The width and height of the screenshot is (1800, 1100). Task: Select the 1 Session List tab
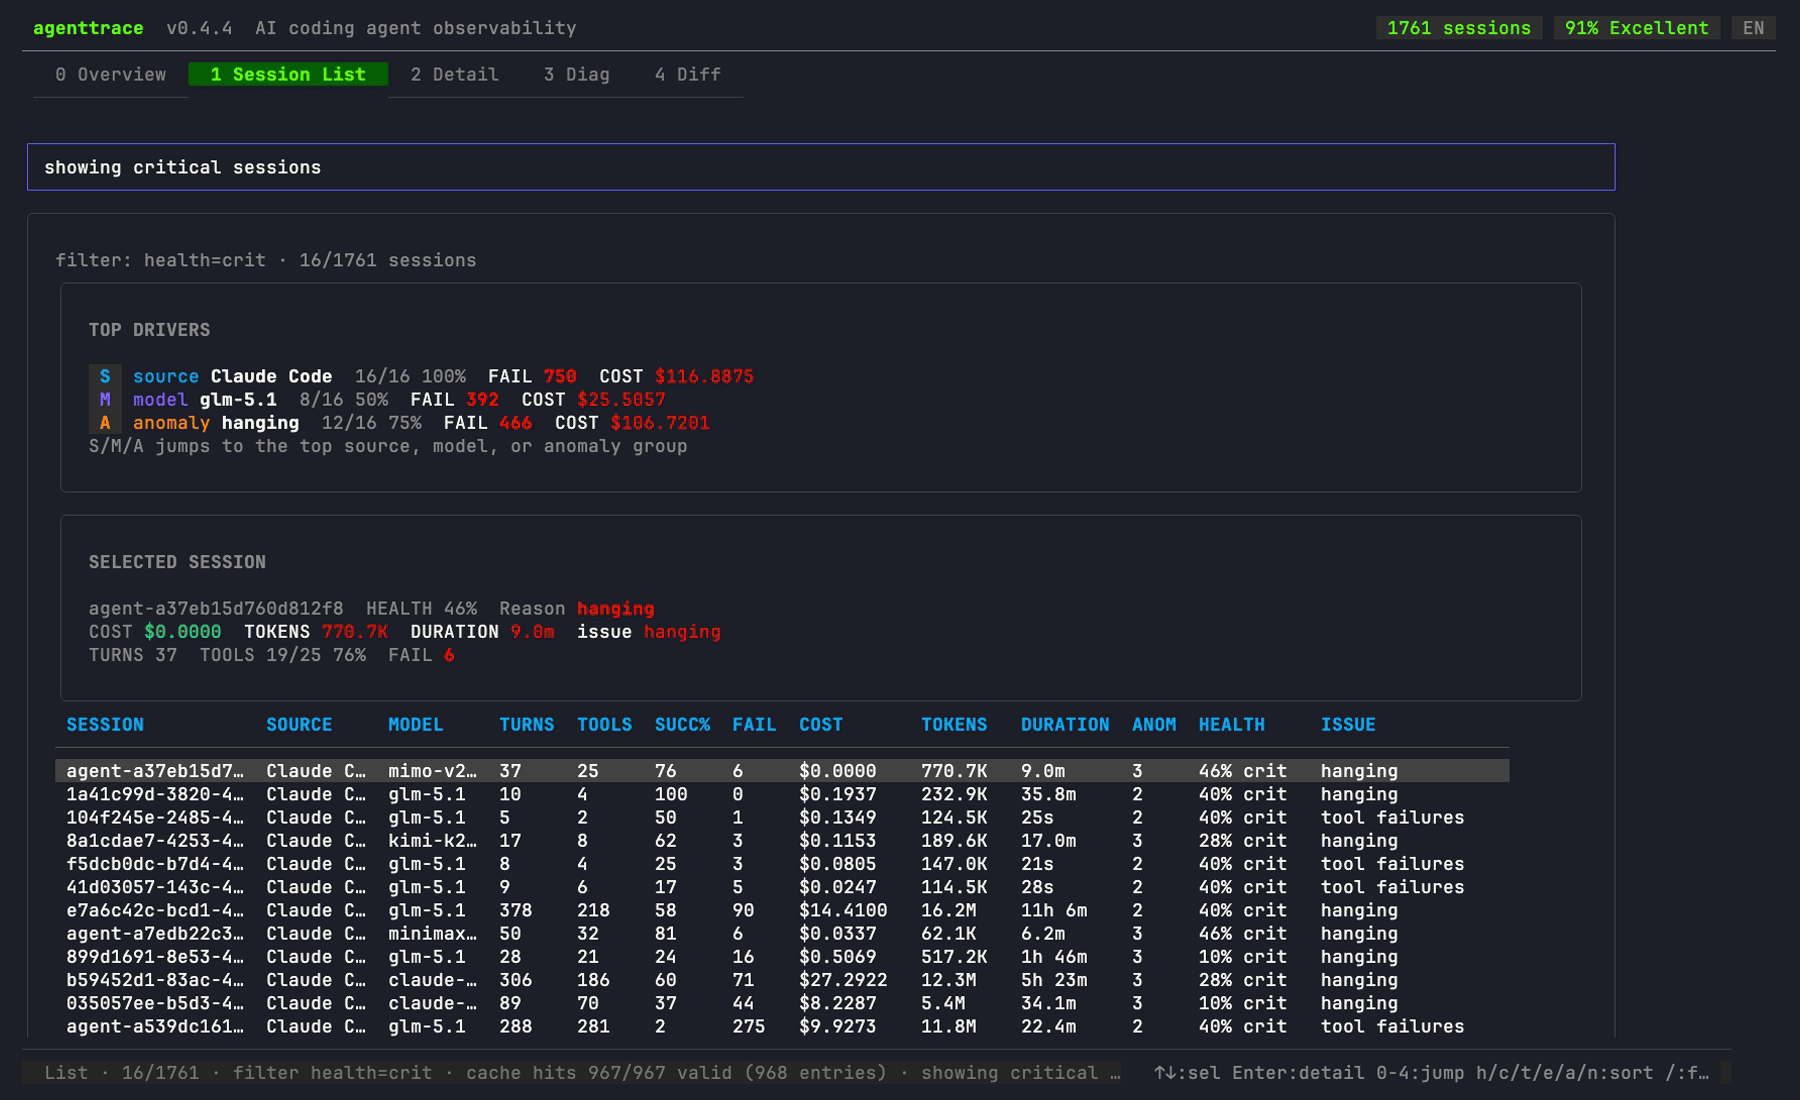pyautogui.click(x=288, y=75)
